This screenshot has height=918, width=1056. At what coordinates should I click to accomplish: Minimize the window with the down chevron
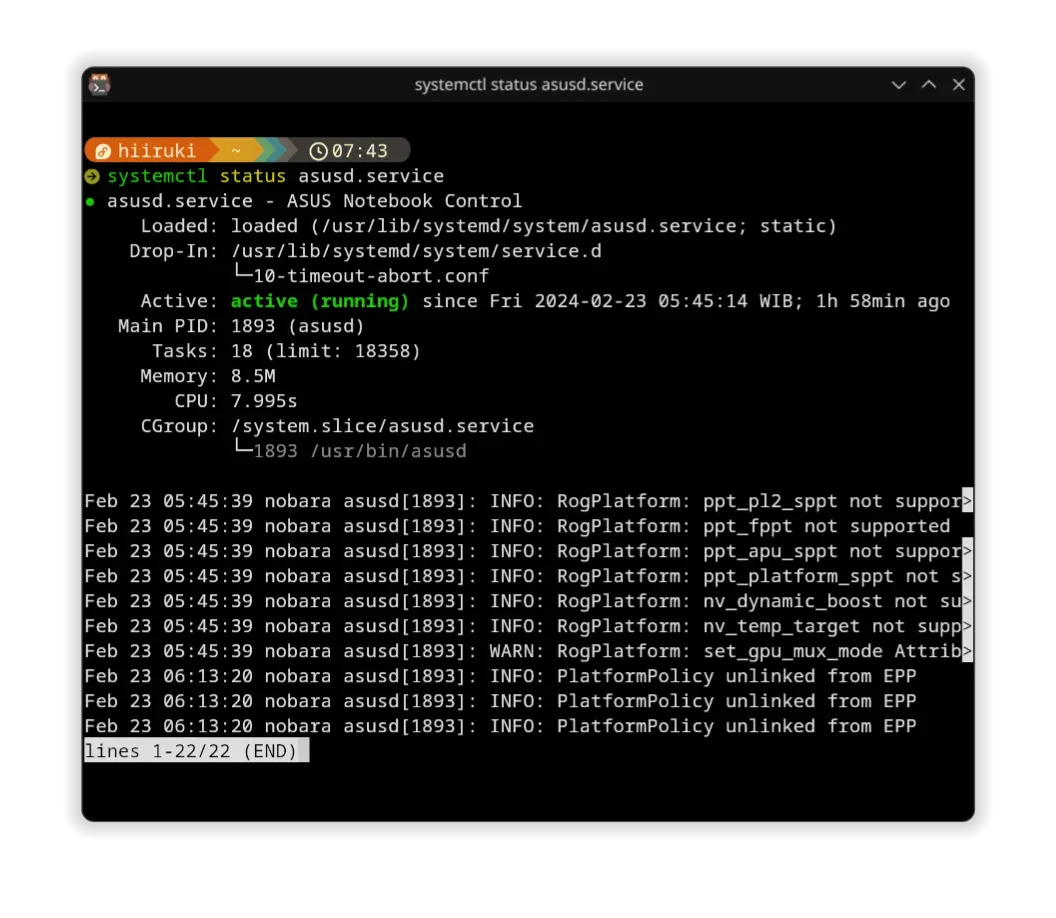(x=898, y=85)
